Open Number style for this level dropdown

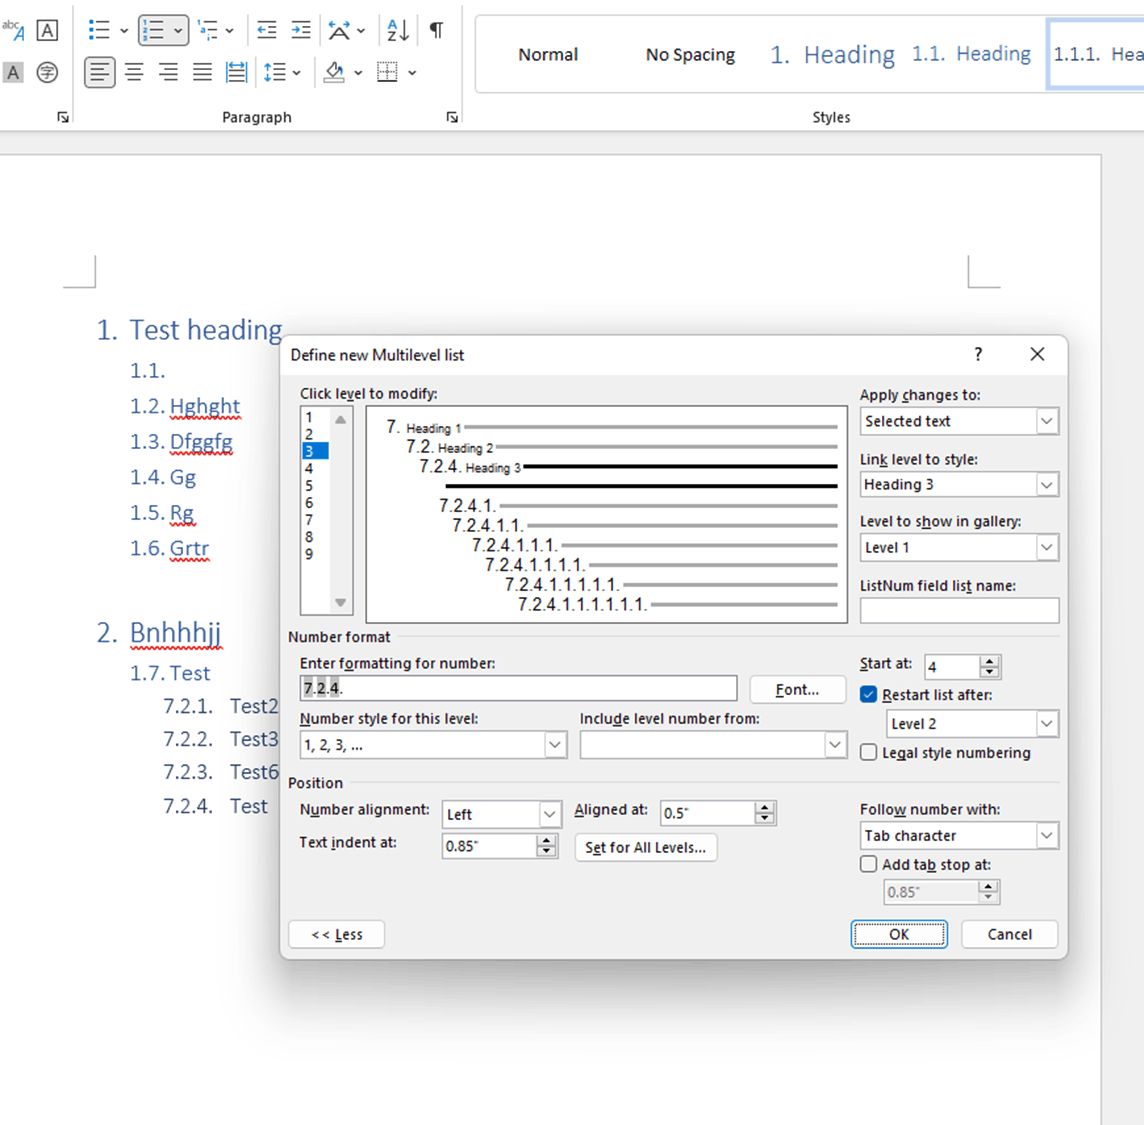pos(433,745)
